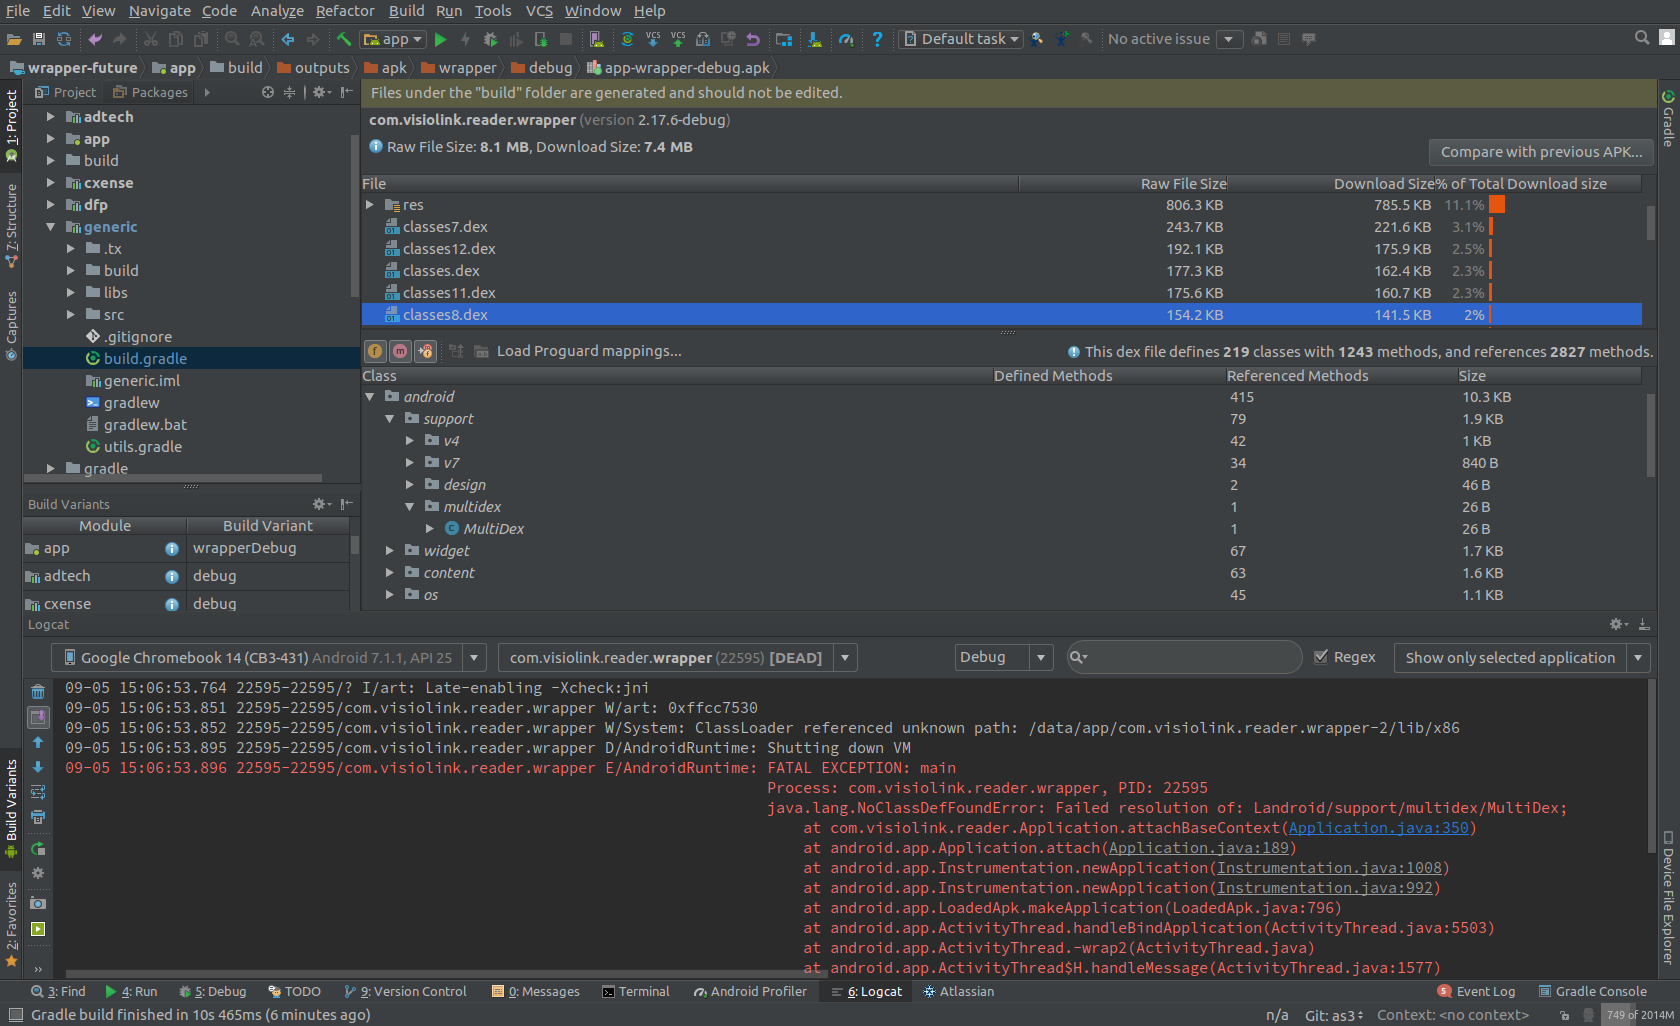Take a screenshot with the camera icon
Viewport: 1680px width, 1026px height.
click(37, 903)
